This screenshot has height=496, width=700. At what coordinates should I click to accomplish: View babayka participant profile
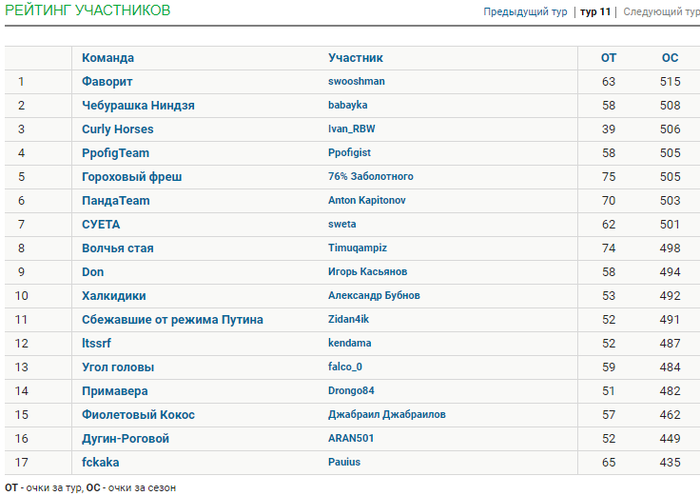(x=348, y=105)
